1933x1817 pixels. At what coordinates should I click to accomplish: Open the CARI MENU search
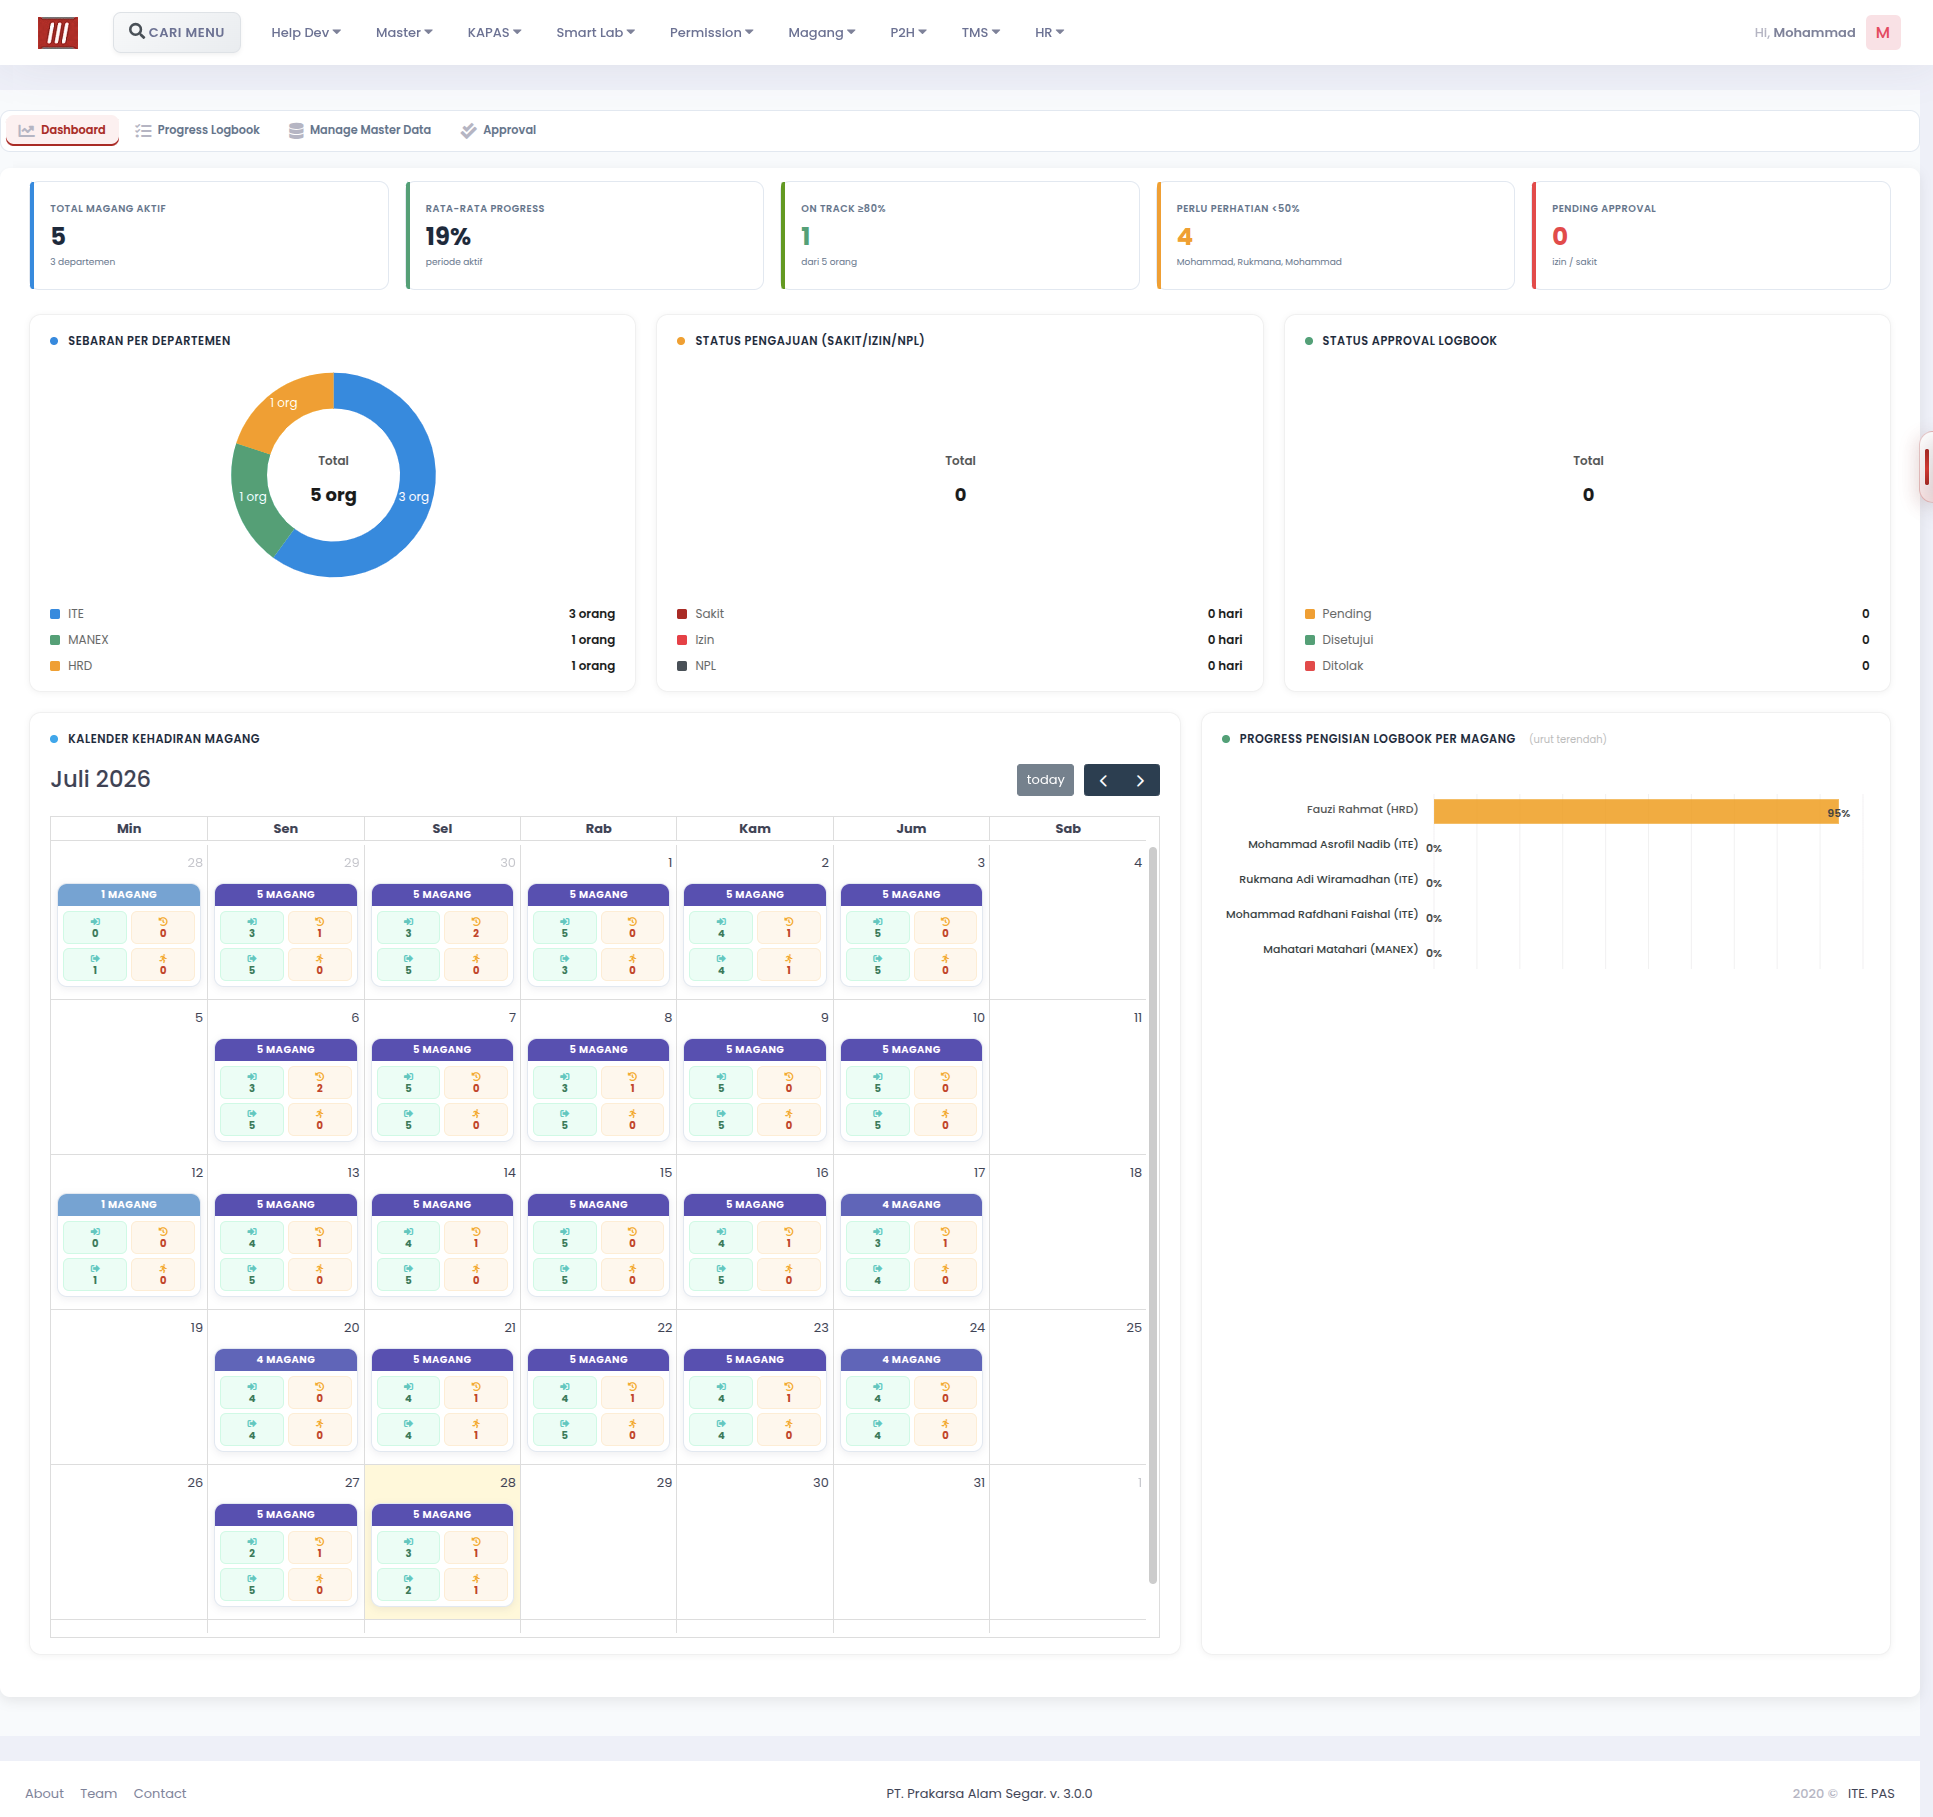click(177, 32)
